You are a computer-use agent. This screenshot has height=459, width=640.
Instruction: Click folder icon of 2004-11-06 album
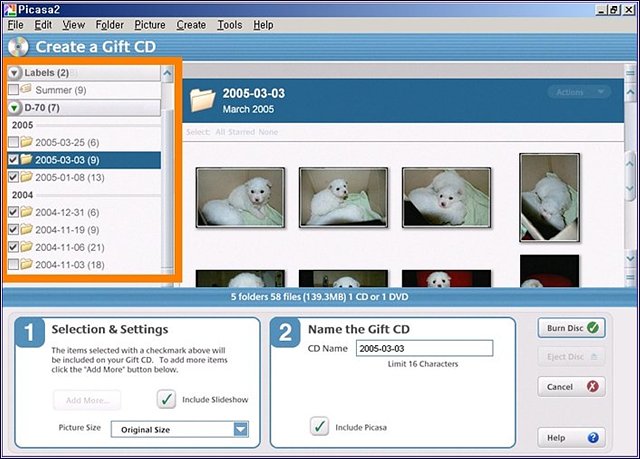26,246
